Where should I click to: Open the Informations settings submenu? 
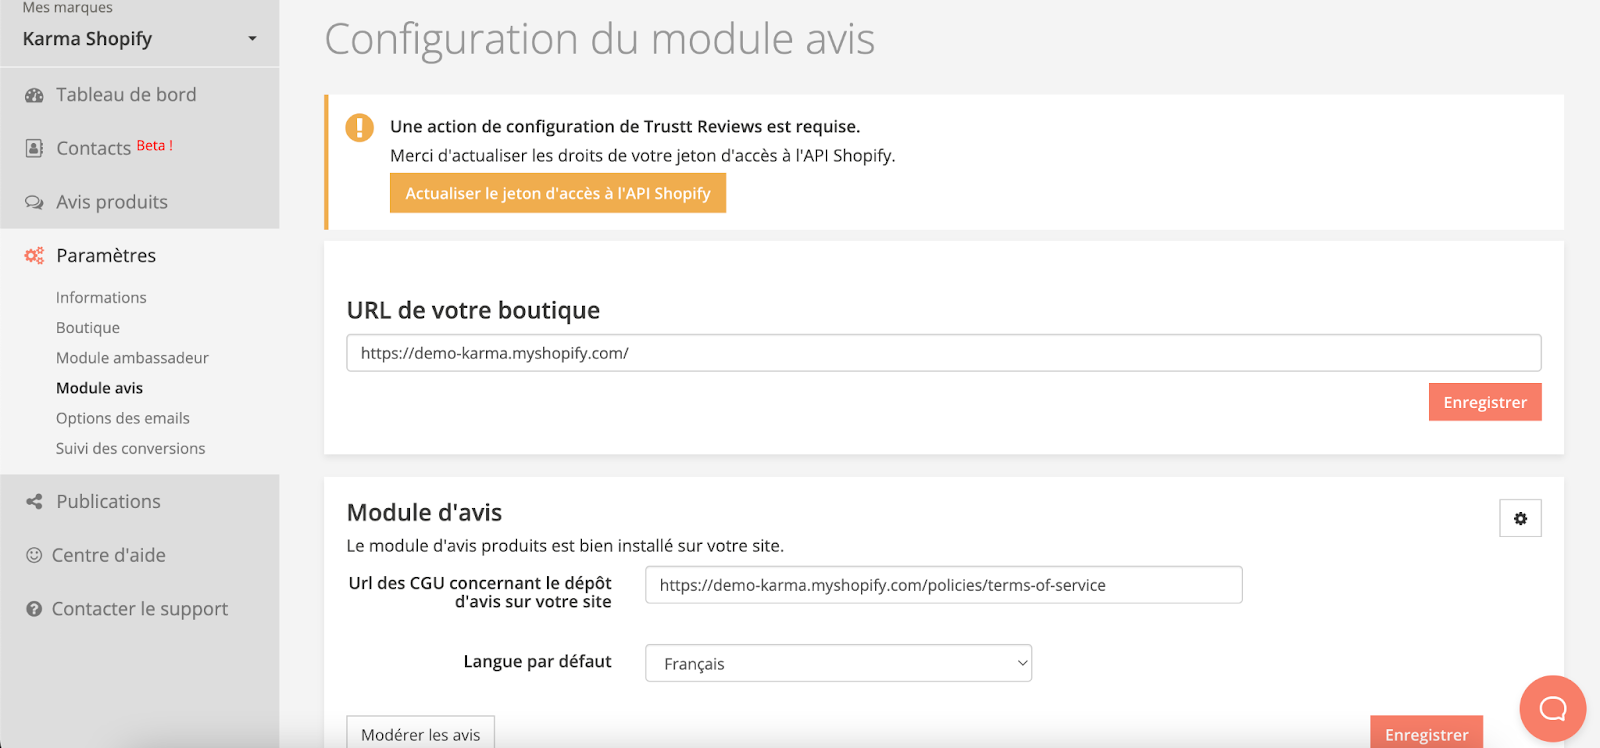click(101, 298)
